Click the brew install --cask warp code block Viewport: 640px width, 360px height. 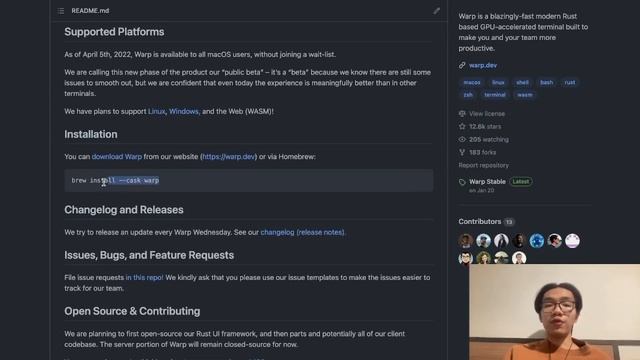tap(249, 180)
